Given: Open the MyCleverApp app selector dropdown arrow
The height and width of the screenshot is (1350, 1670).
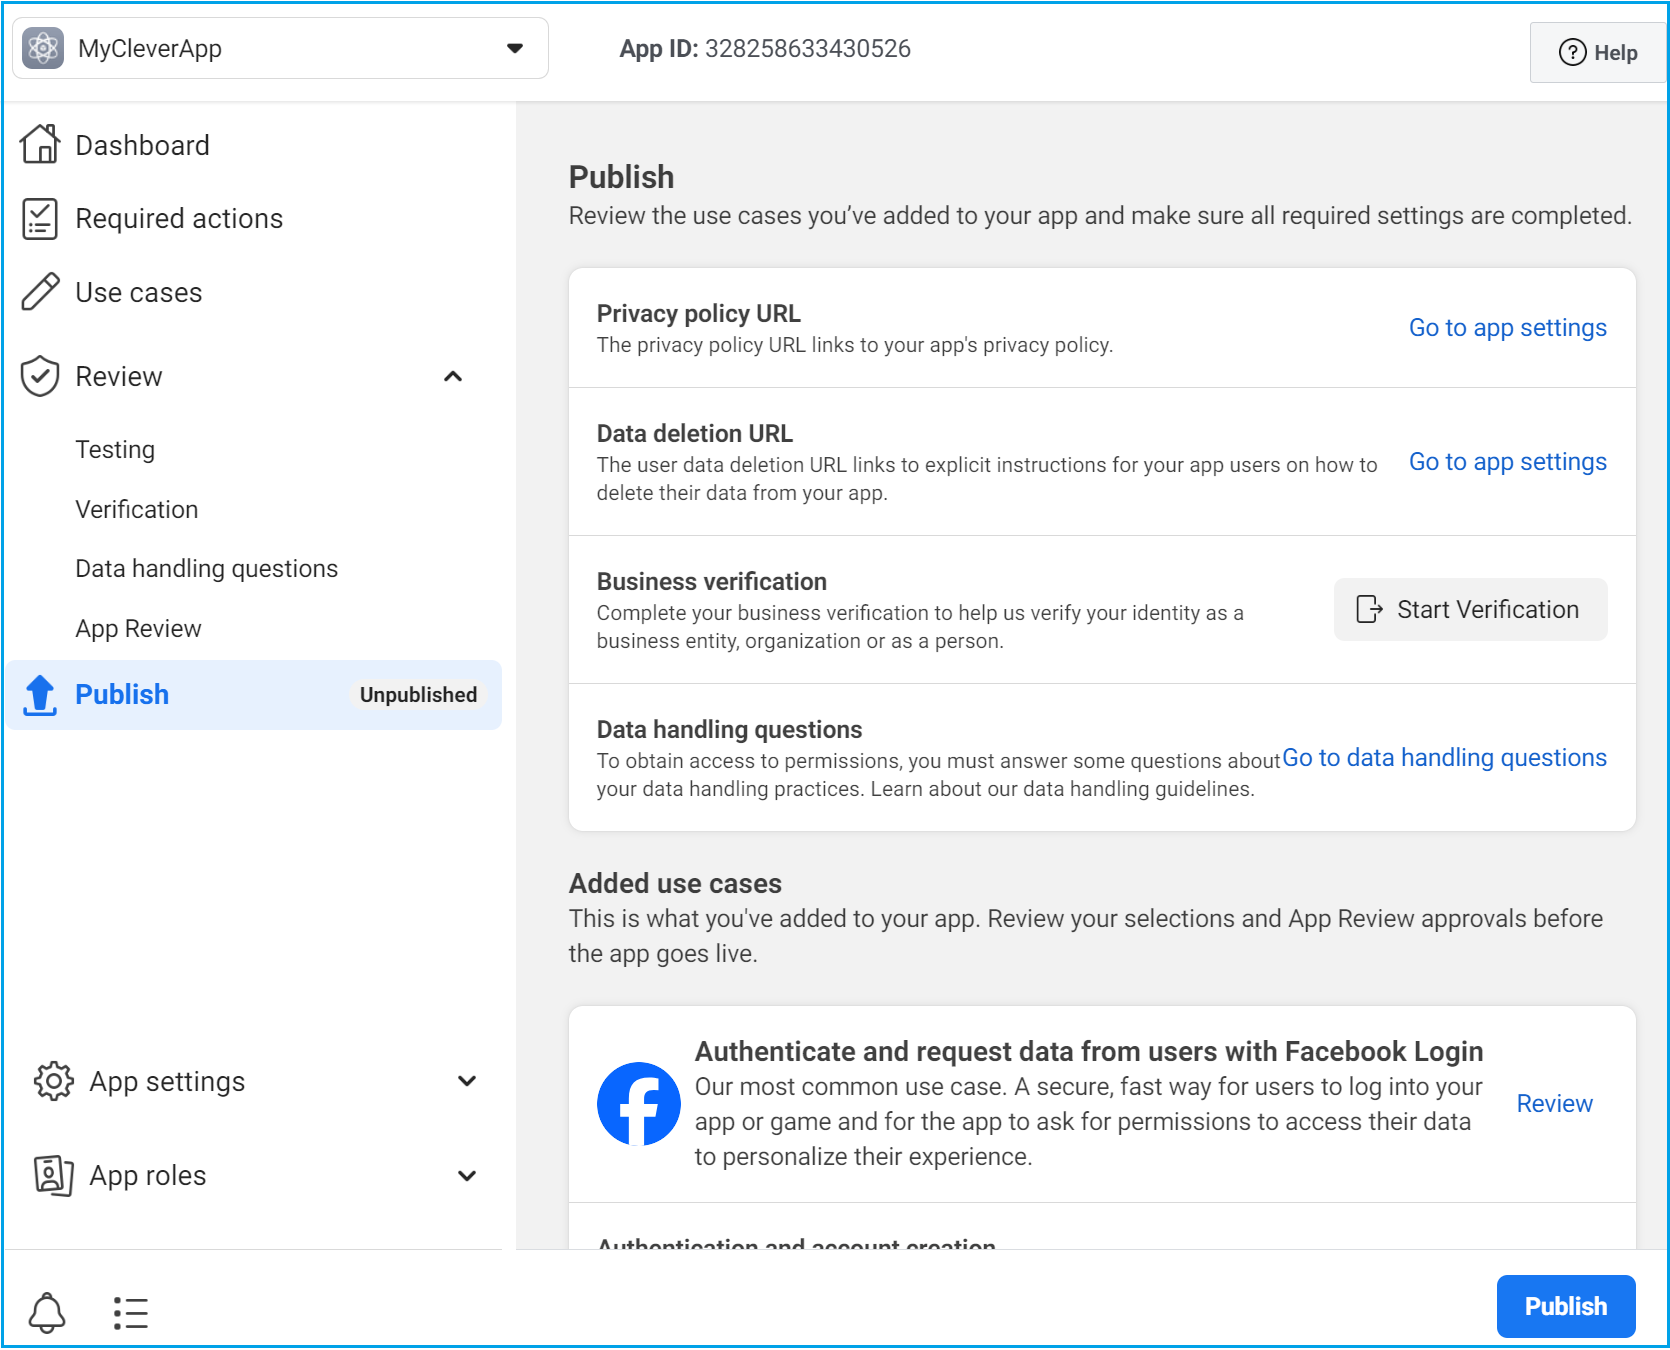Looking at the screenshot, I should (x=515, y=48).
